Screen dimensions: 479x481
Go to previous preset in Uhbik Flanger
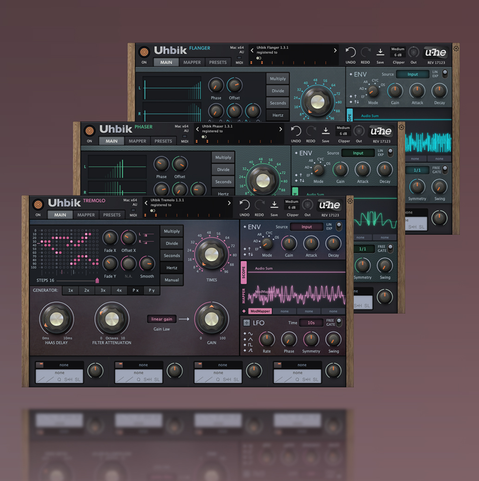(x=252, y=50)
